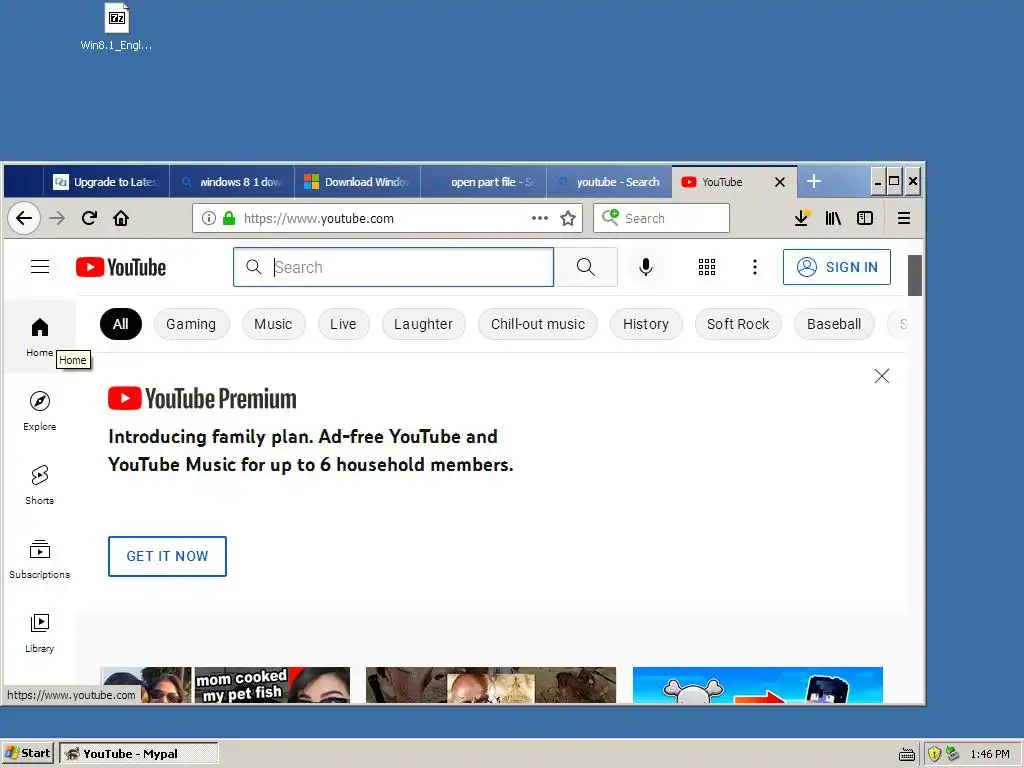The image size is (1024, 768).
Task: Click the YouTube search magnifier button
Action: [586, 267]
